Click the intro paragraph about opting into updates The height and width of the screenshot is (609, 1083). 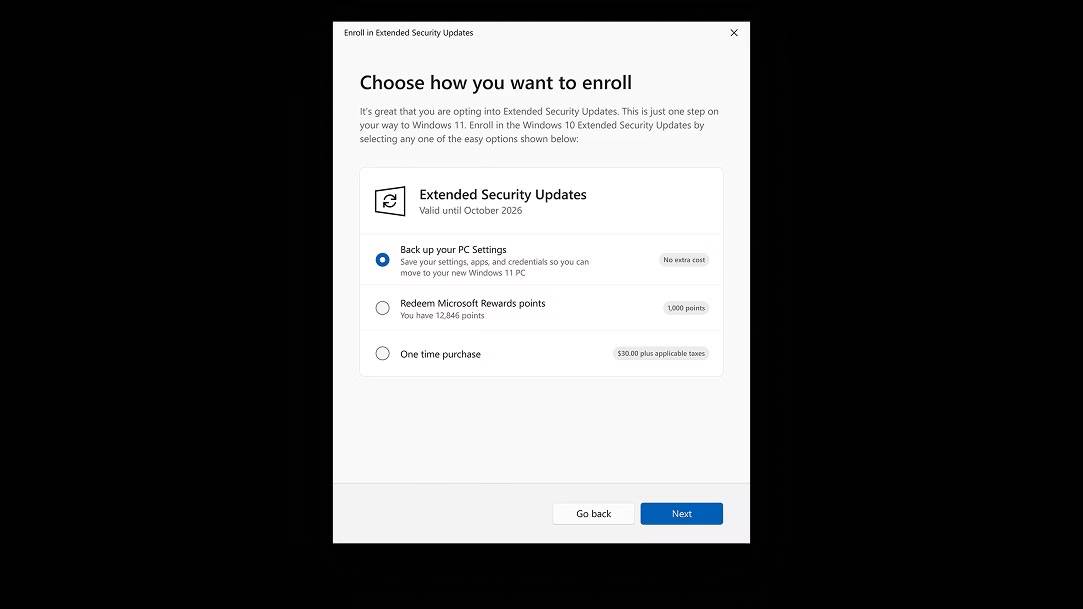point(539,125)
